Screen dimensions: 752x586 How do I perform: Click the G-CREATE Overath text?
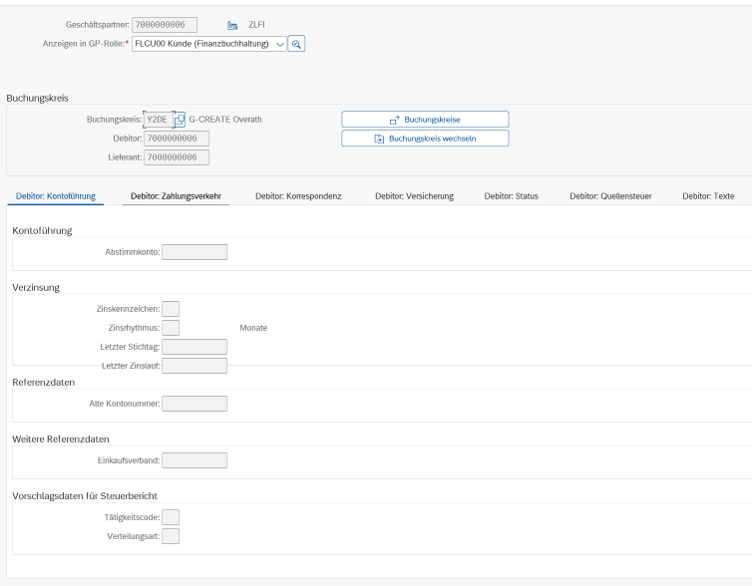click(225, 119)
